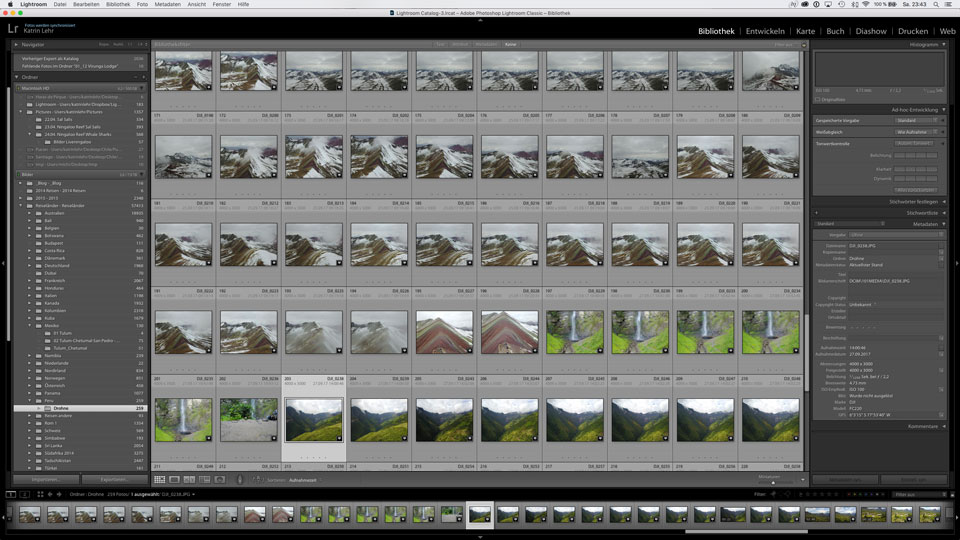Go forward using the right arrow above filmstrip

(59, 494)
